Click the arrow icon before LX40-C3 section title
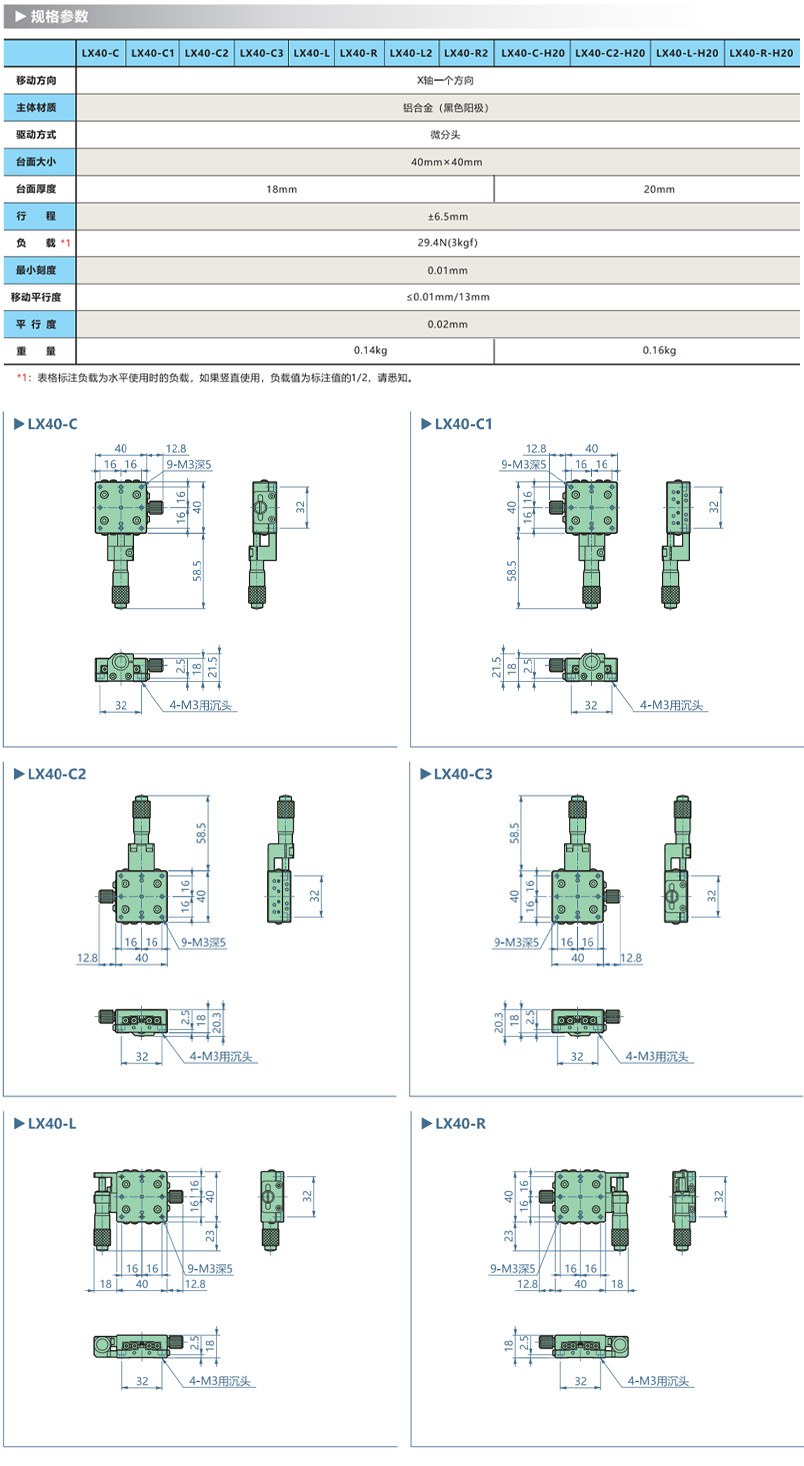 coord(425,774)
